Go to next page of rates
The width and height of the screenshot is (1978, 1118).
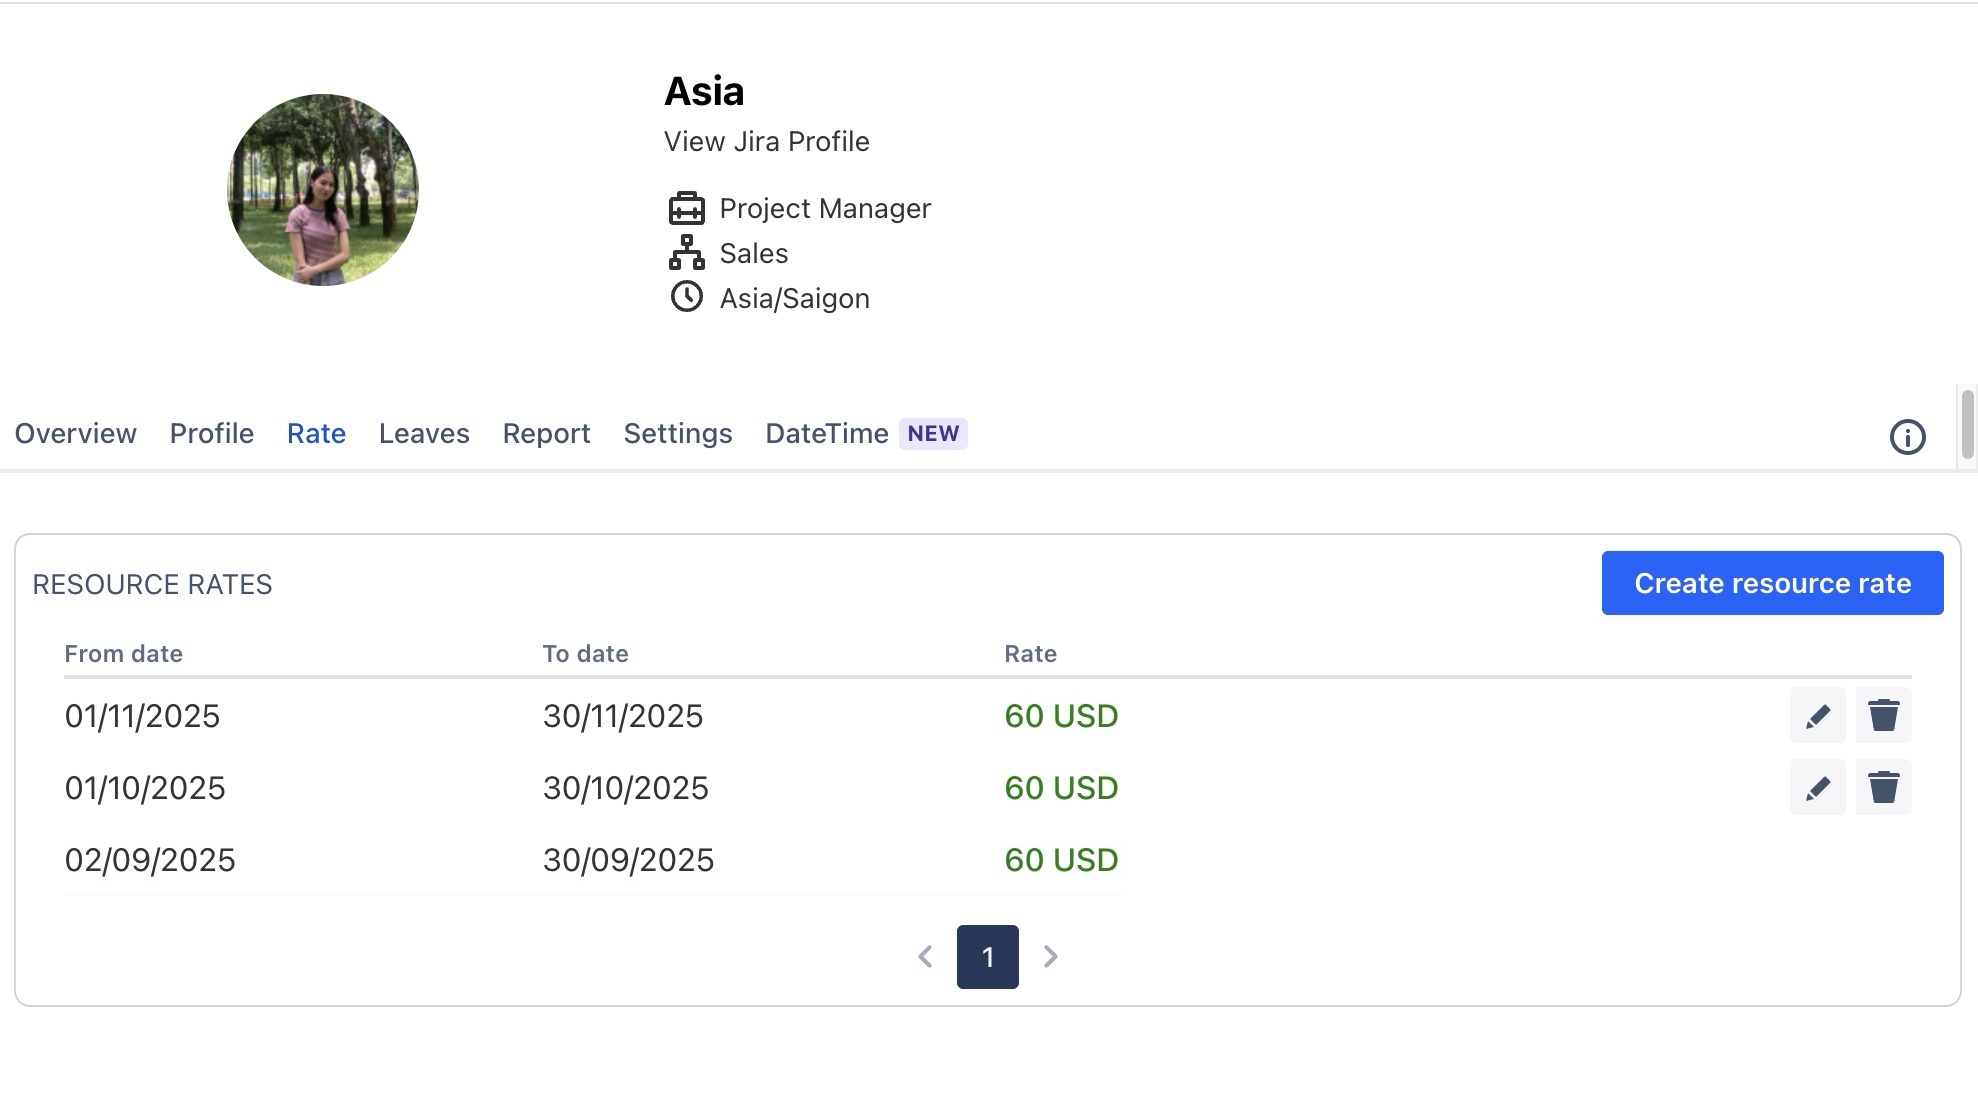pos(1050,957)
